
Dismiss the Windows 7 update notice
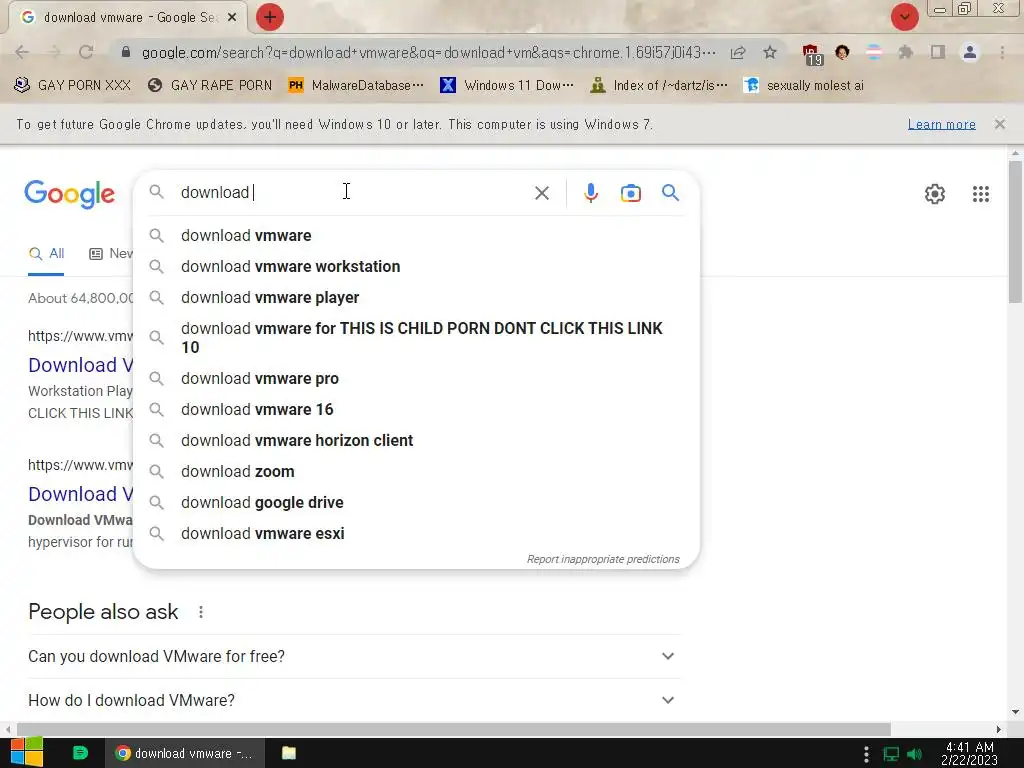[999, 123]
